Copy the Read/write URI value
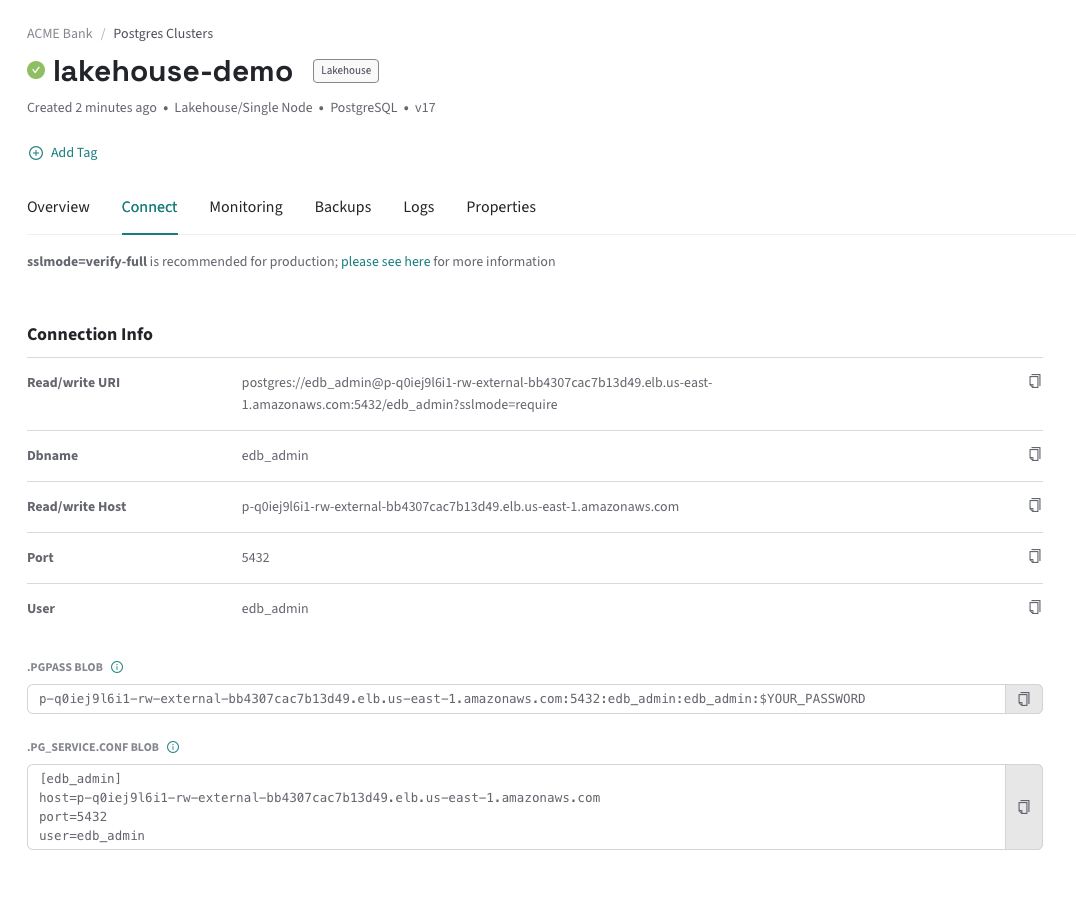The width and height of the screenshot is (1076, 897). click(1035, 381)
